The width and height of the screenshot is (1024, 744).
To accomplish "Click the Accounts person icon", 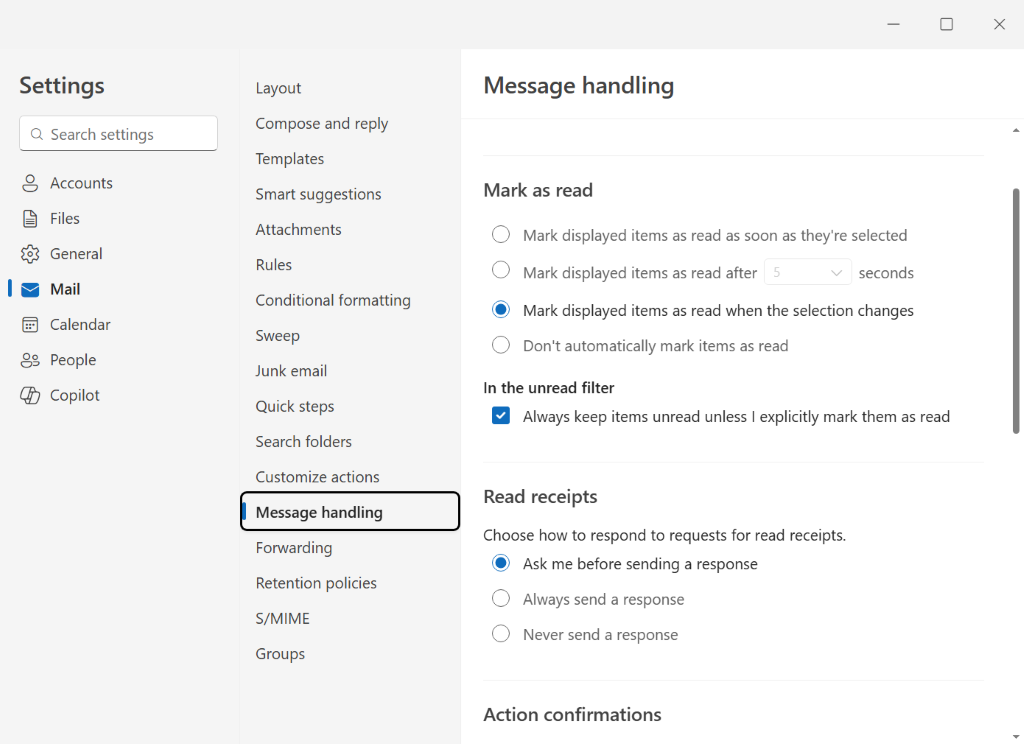I will point(30,184).
